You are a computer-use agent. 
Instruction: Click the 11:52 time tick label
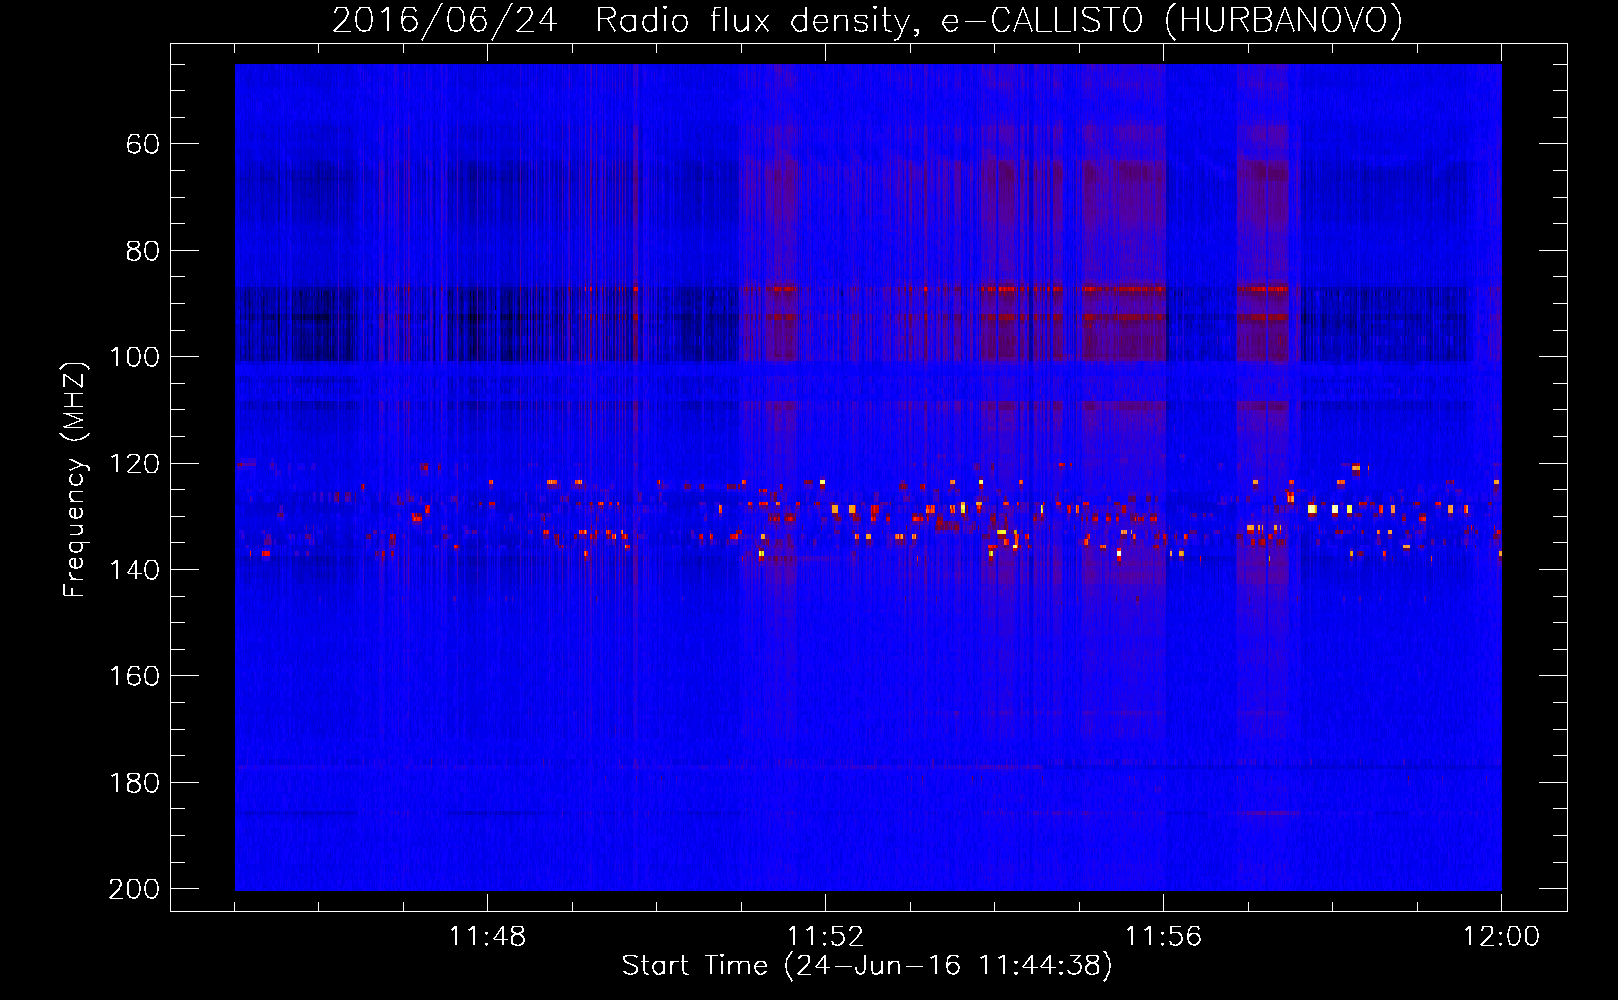[825, 936]
